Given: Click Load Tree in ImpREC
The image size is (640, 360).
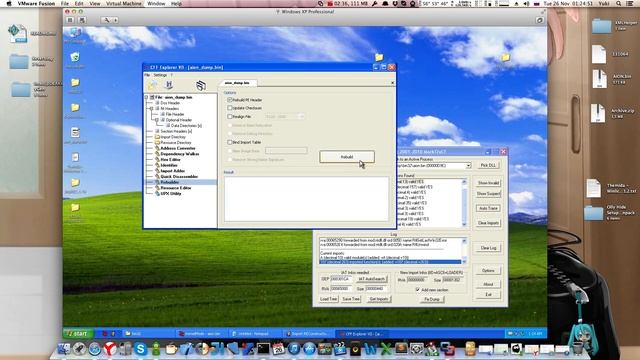Looking at the screenshot, I should (x=329, y=299).
